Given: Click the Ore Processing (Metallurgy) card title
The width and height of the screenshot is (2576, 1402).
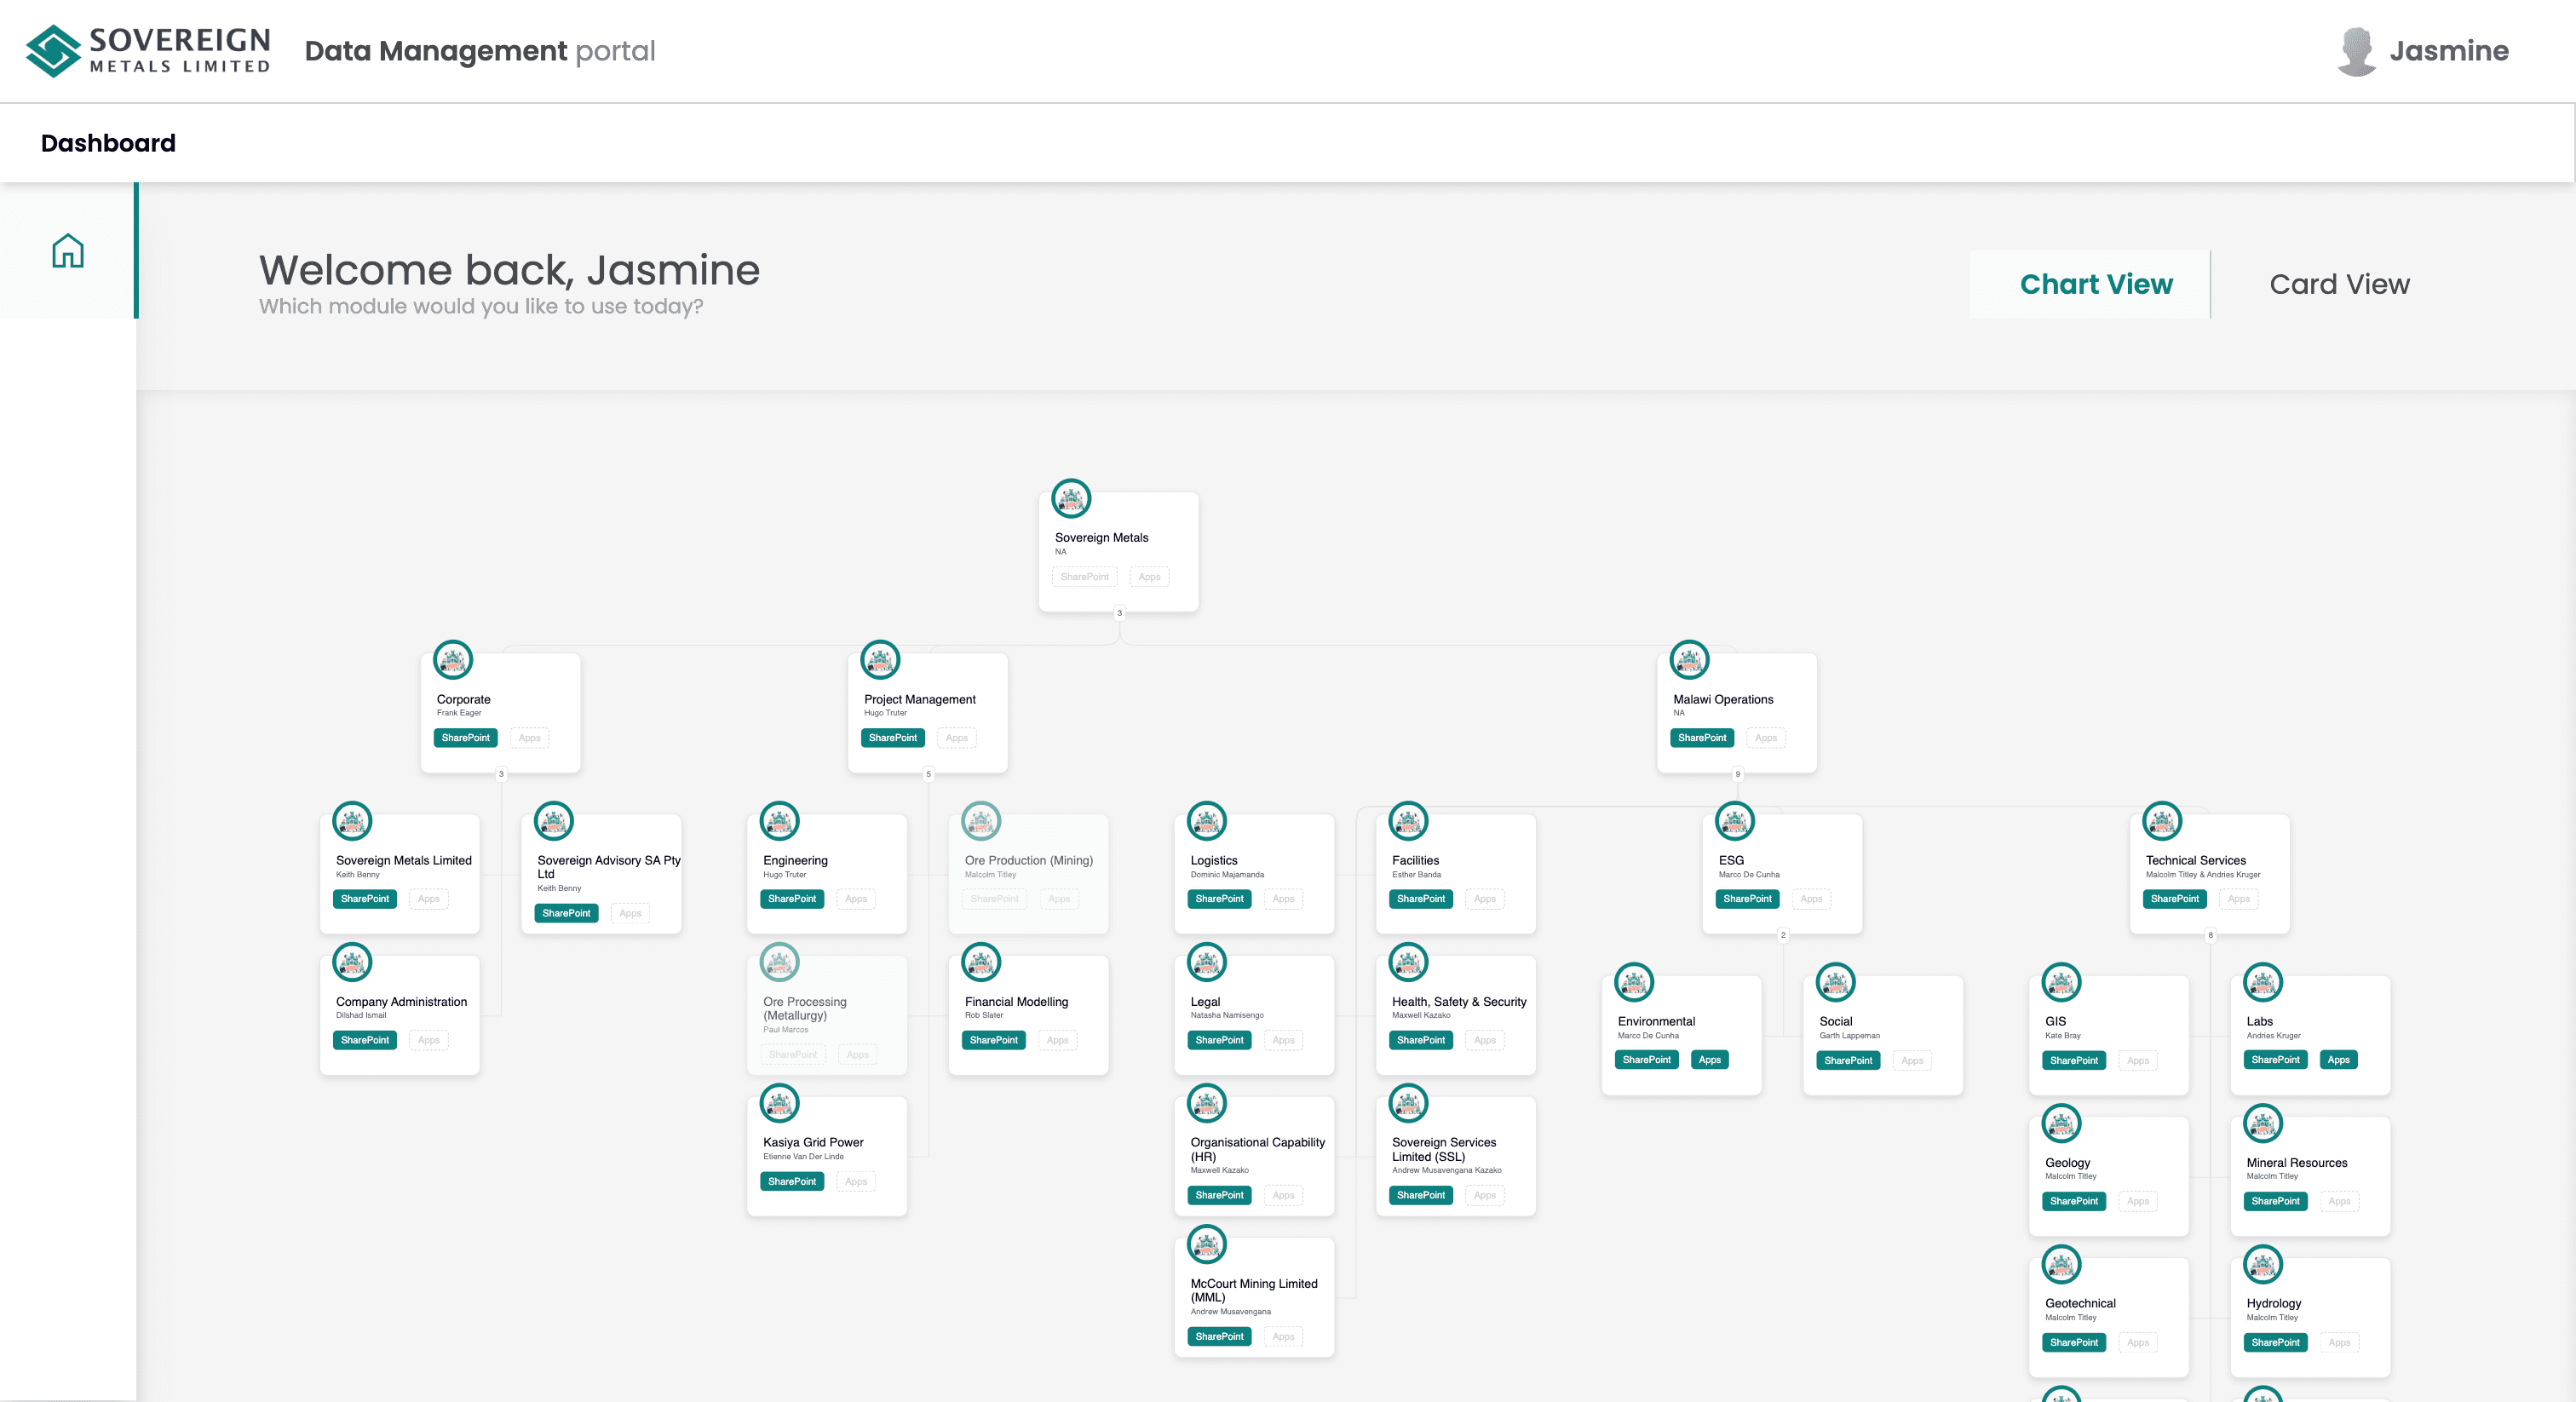Looking at the screenshot, I should tap(805, 1008).
